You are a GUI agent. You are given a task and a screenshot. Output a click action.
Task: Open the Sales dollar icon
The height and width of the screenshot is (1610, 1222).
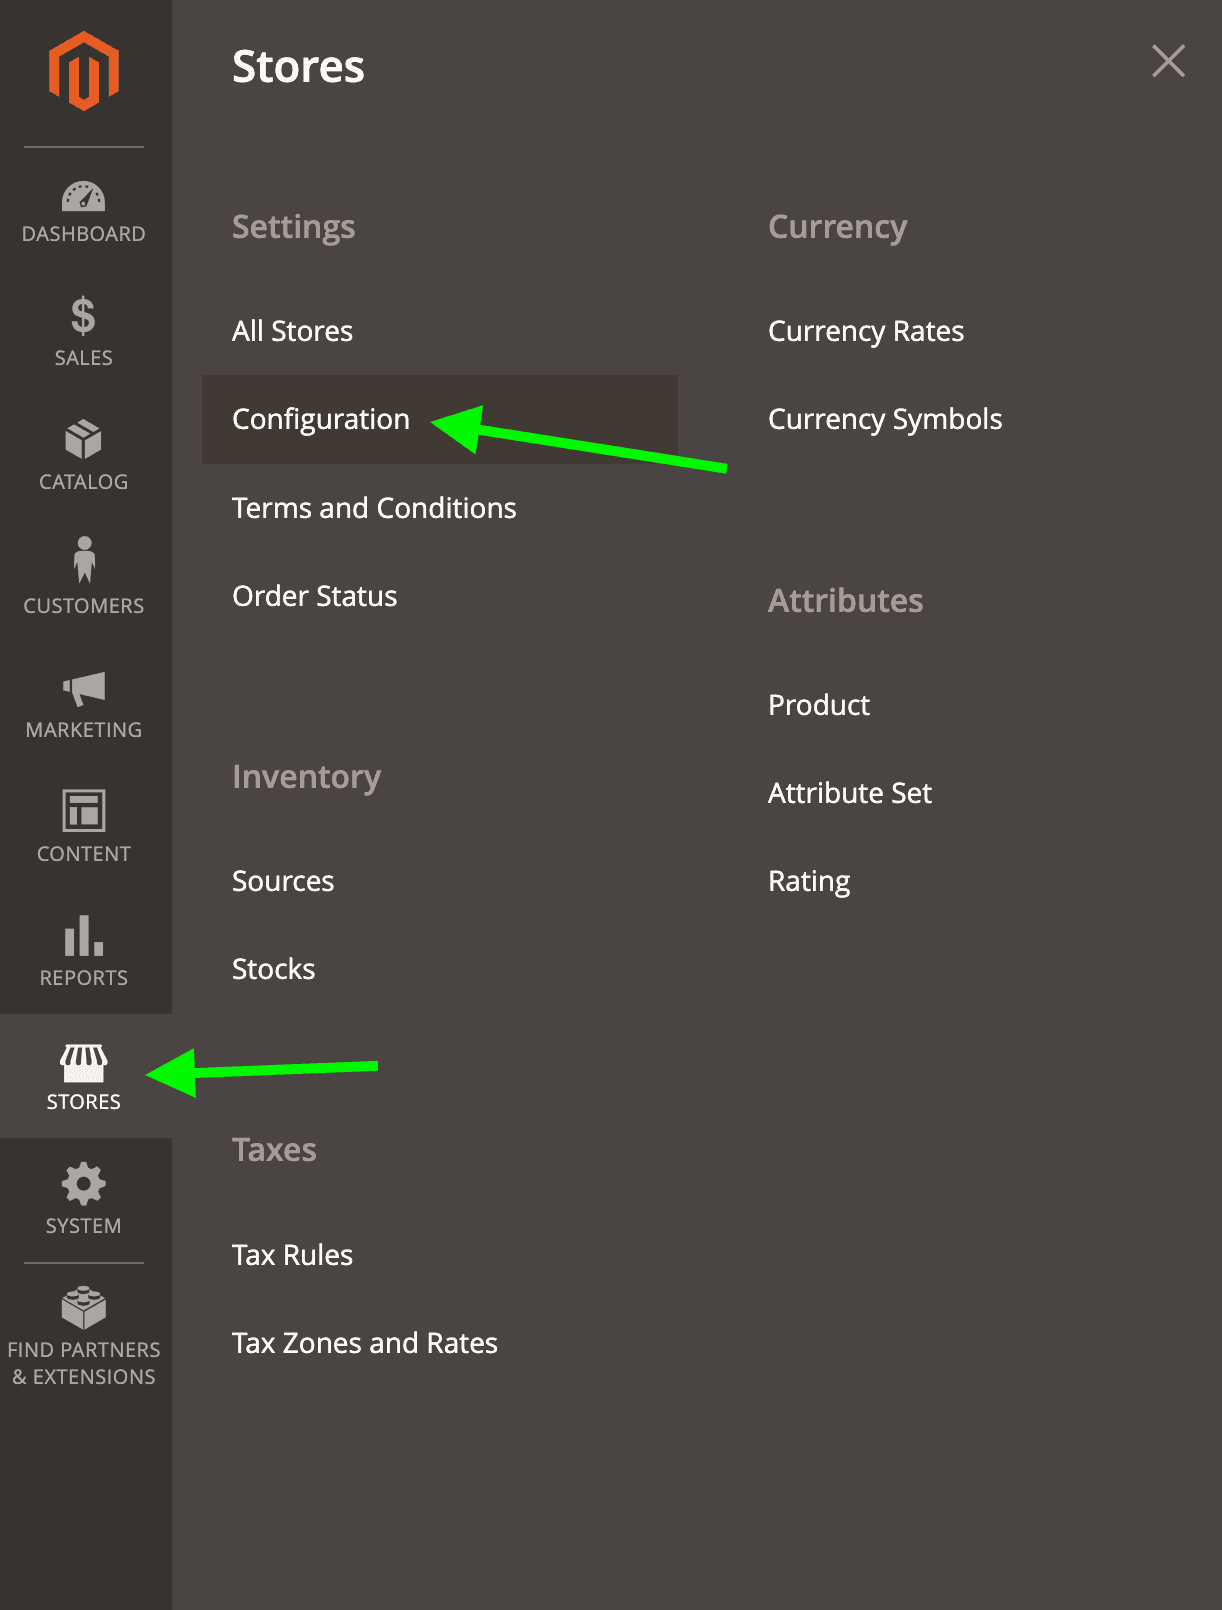pos(84,316)
